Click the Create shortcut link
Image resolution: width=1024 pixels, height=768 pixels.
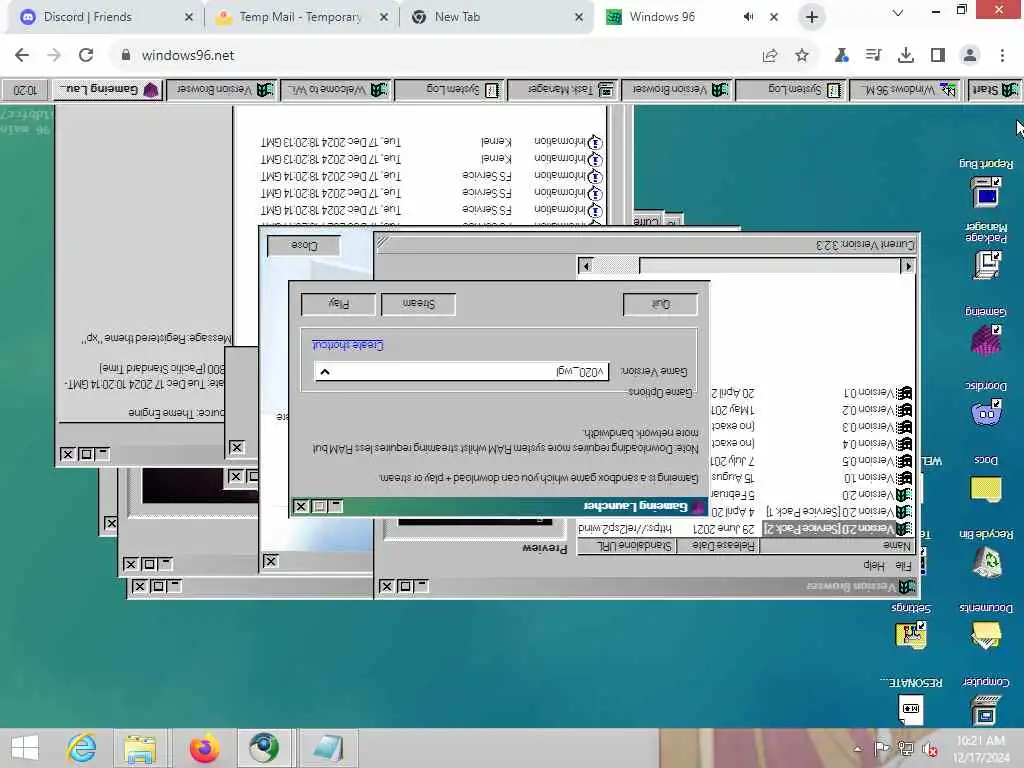(x=347, y=345)
